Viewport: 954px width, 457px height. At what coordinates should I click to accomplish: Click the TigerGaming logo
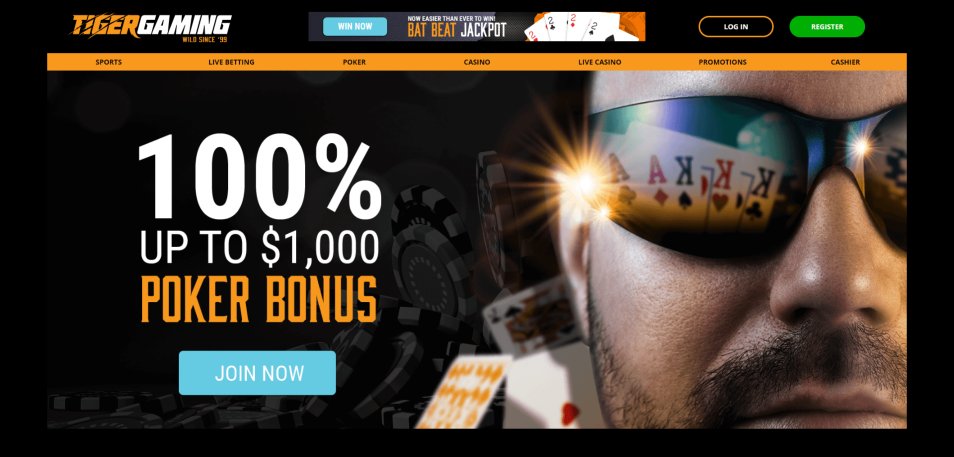pyautogui.click(x=151, y=27)
